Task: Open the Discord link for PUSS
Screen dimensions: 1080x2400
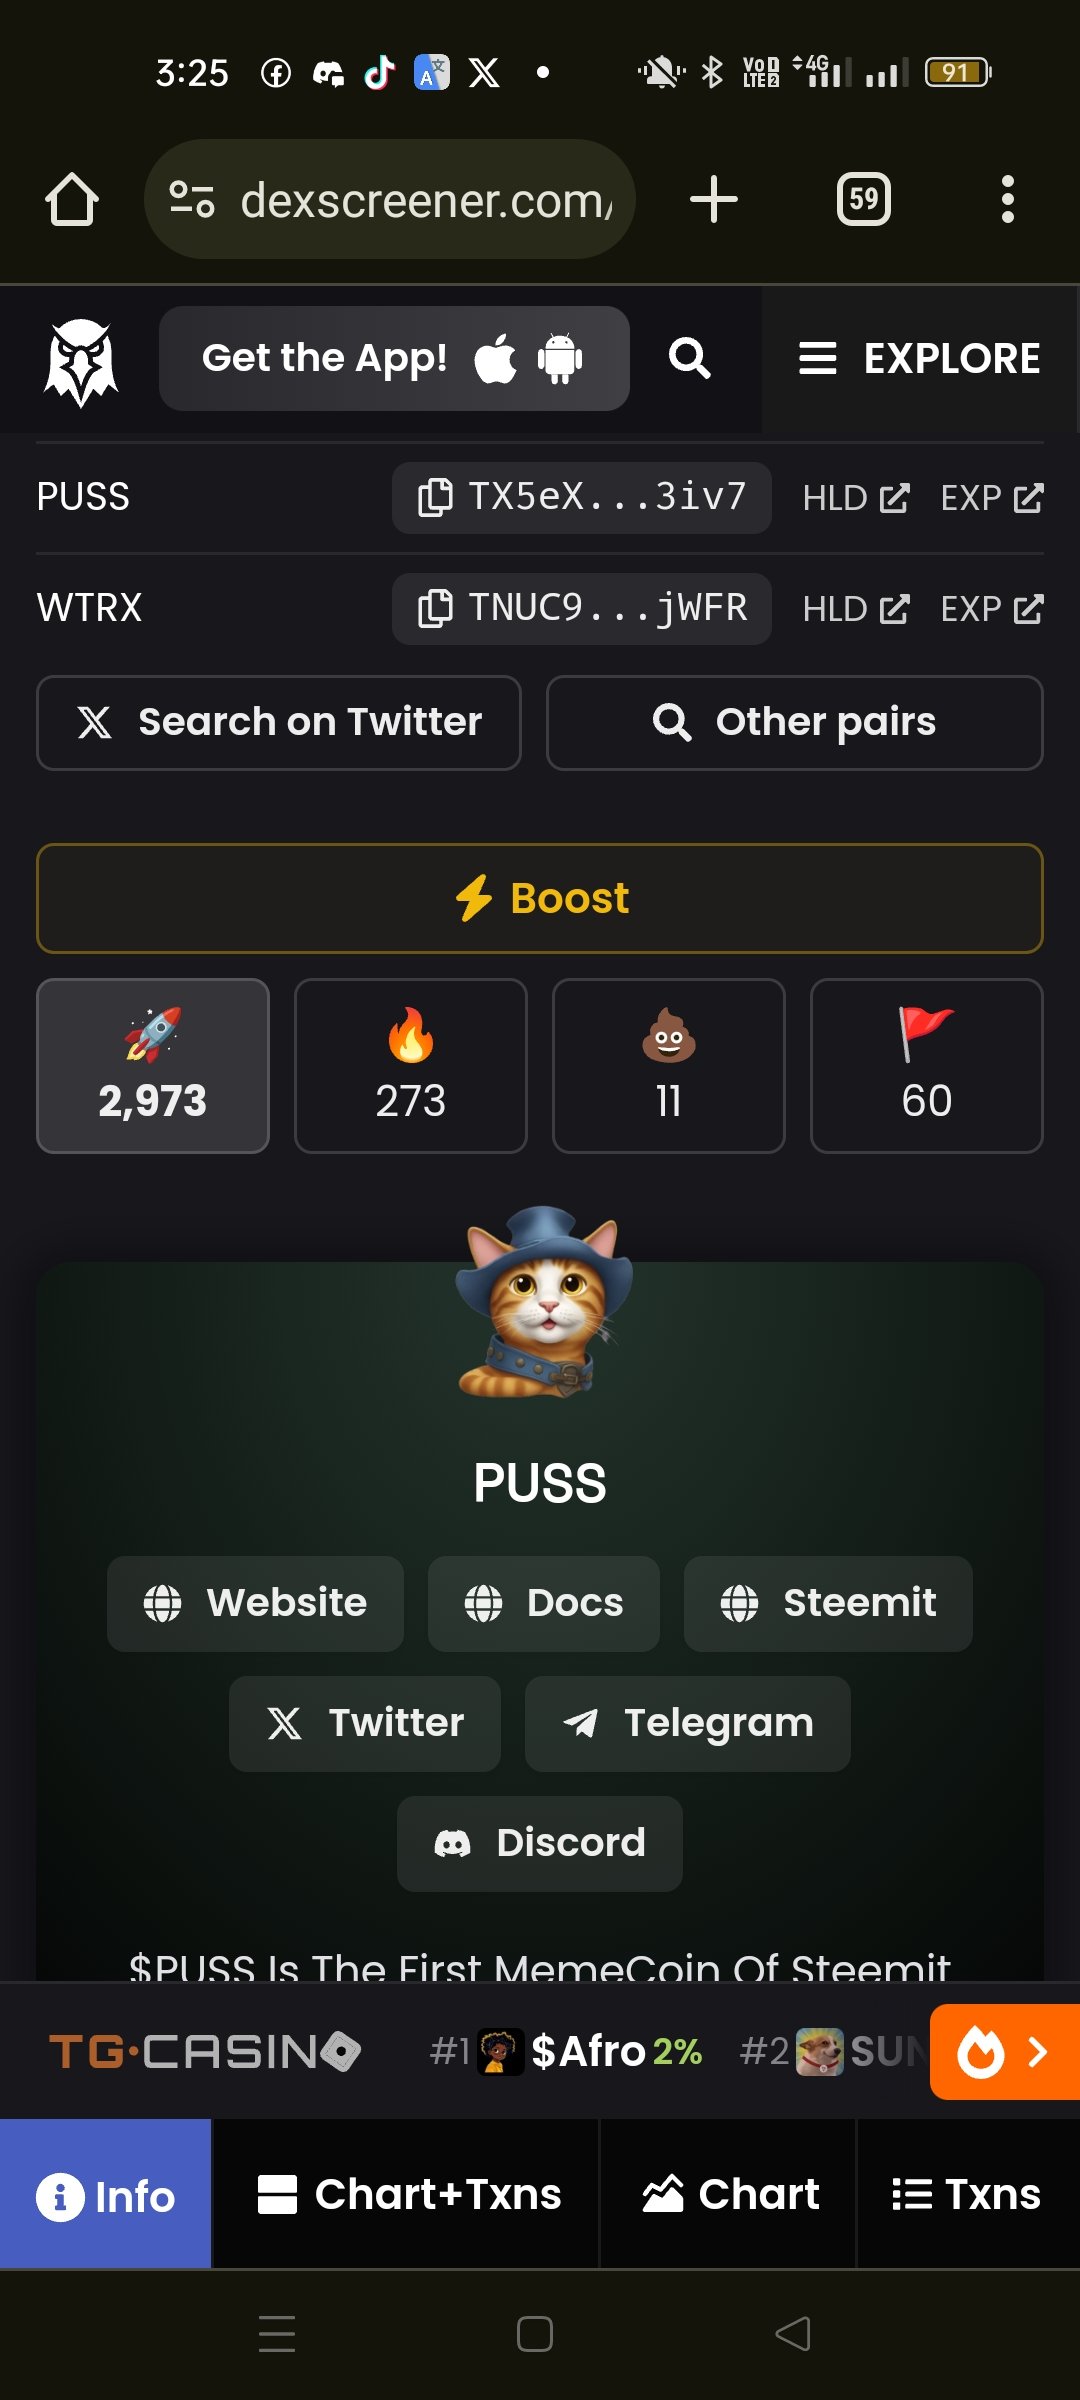Action: 540,1843
